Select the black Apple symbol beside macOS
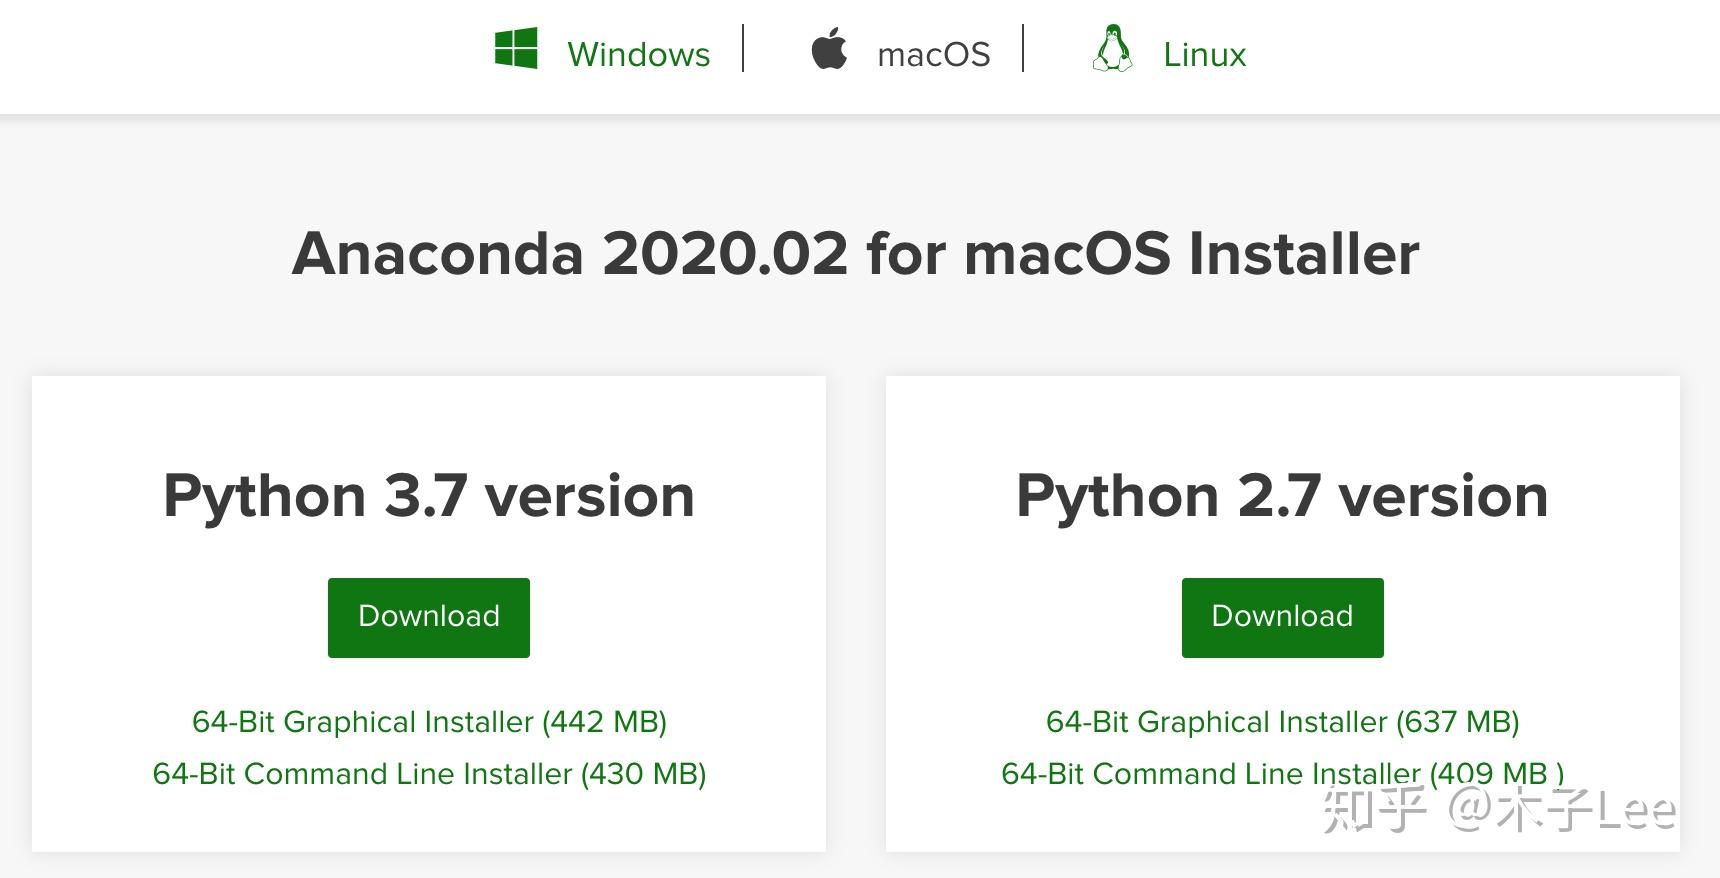 click(x=830, y=50)
